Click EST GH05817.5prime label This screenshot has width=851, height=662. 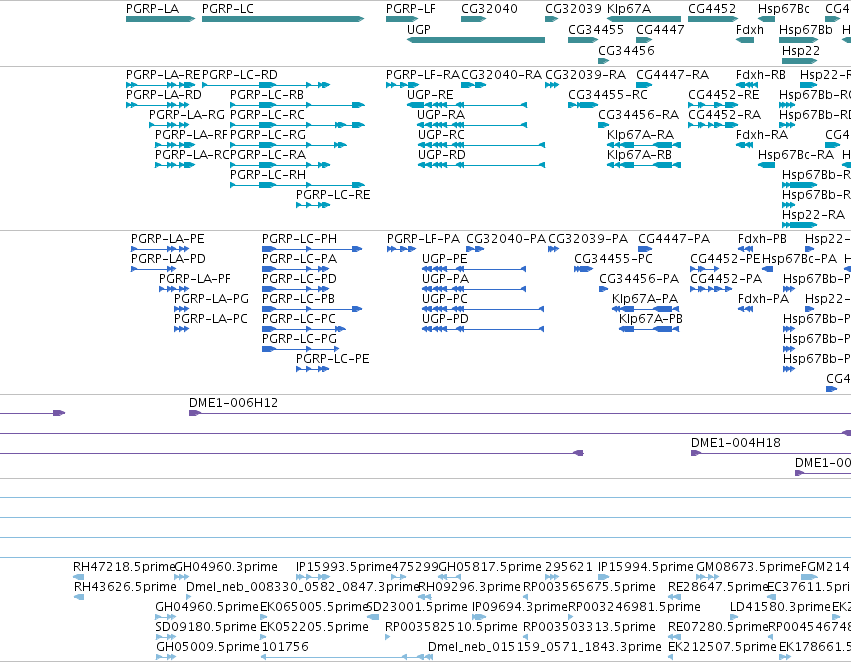pos(490,567)
